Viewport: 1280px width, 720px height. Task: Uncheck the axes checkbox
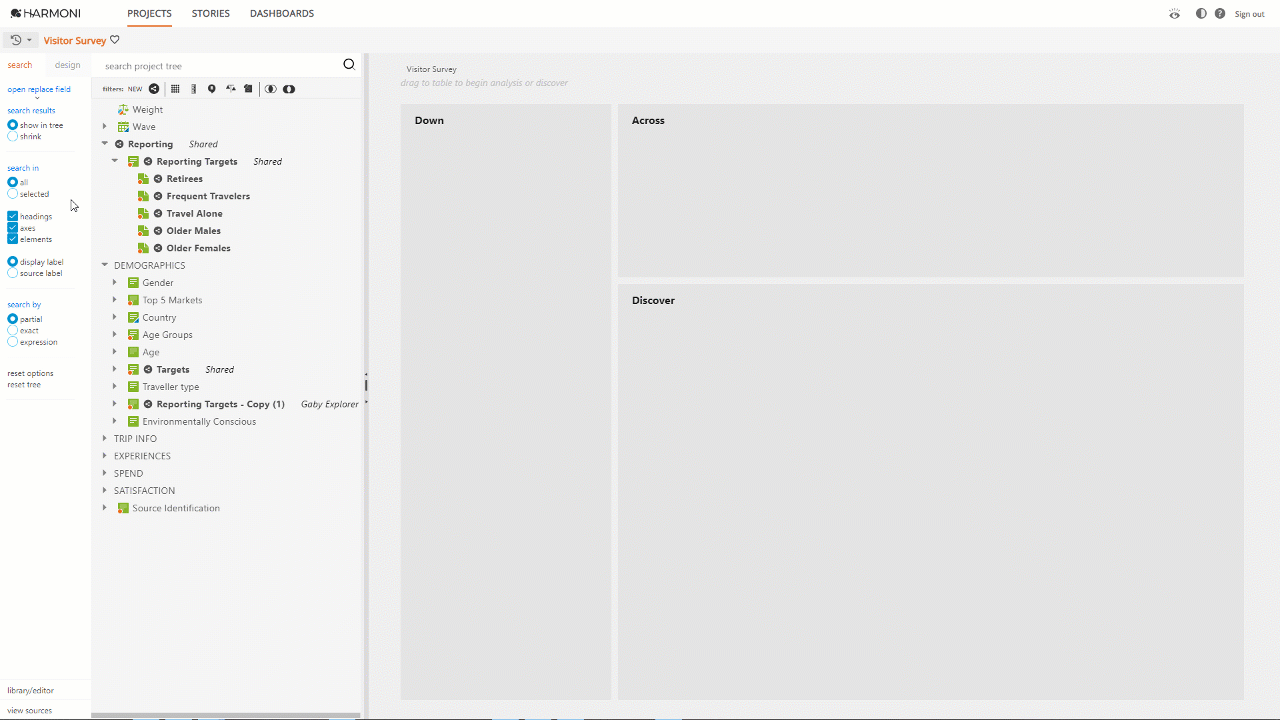[13, 228]
